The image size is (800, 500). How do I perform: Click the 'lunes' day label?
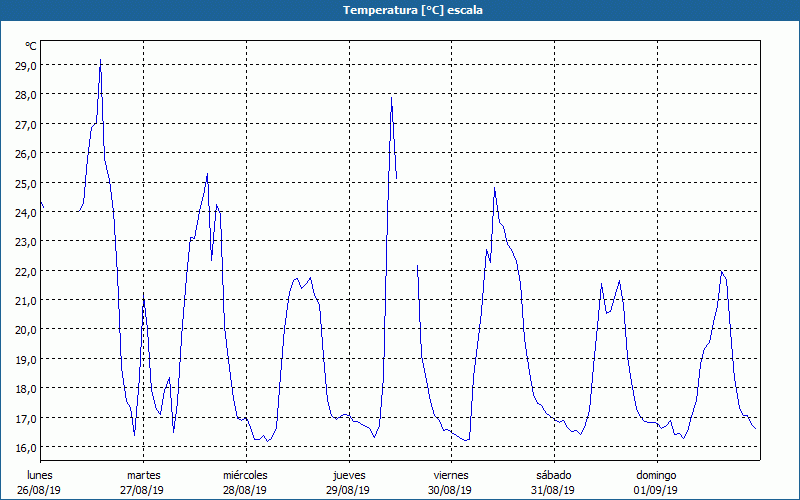click(x=40, y=475)
